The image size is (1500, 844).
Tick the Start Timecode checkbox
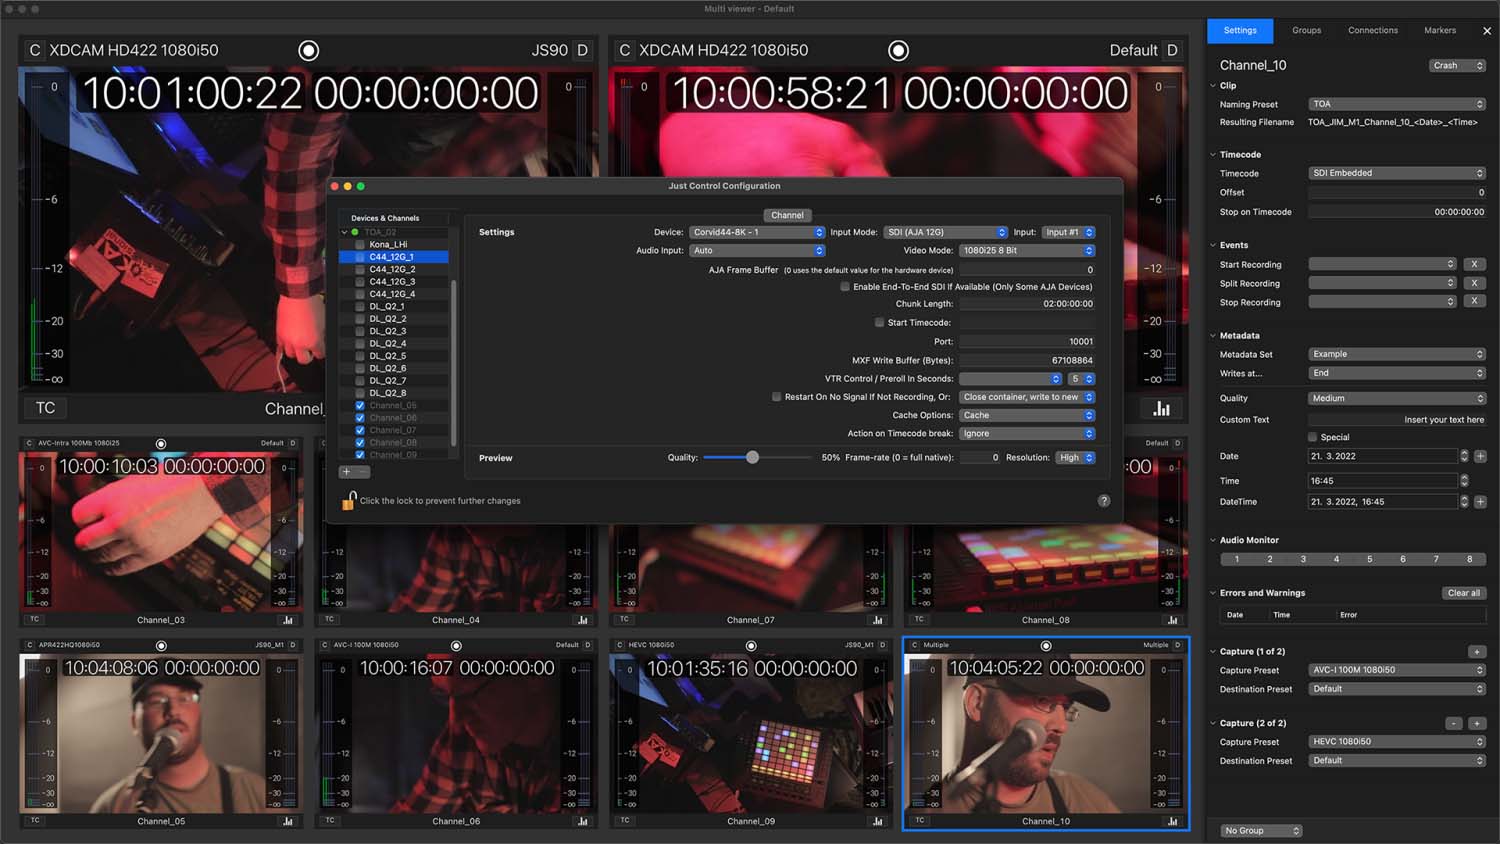(x=880, y=323)
